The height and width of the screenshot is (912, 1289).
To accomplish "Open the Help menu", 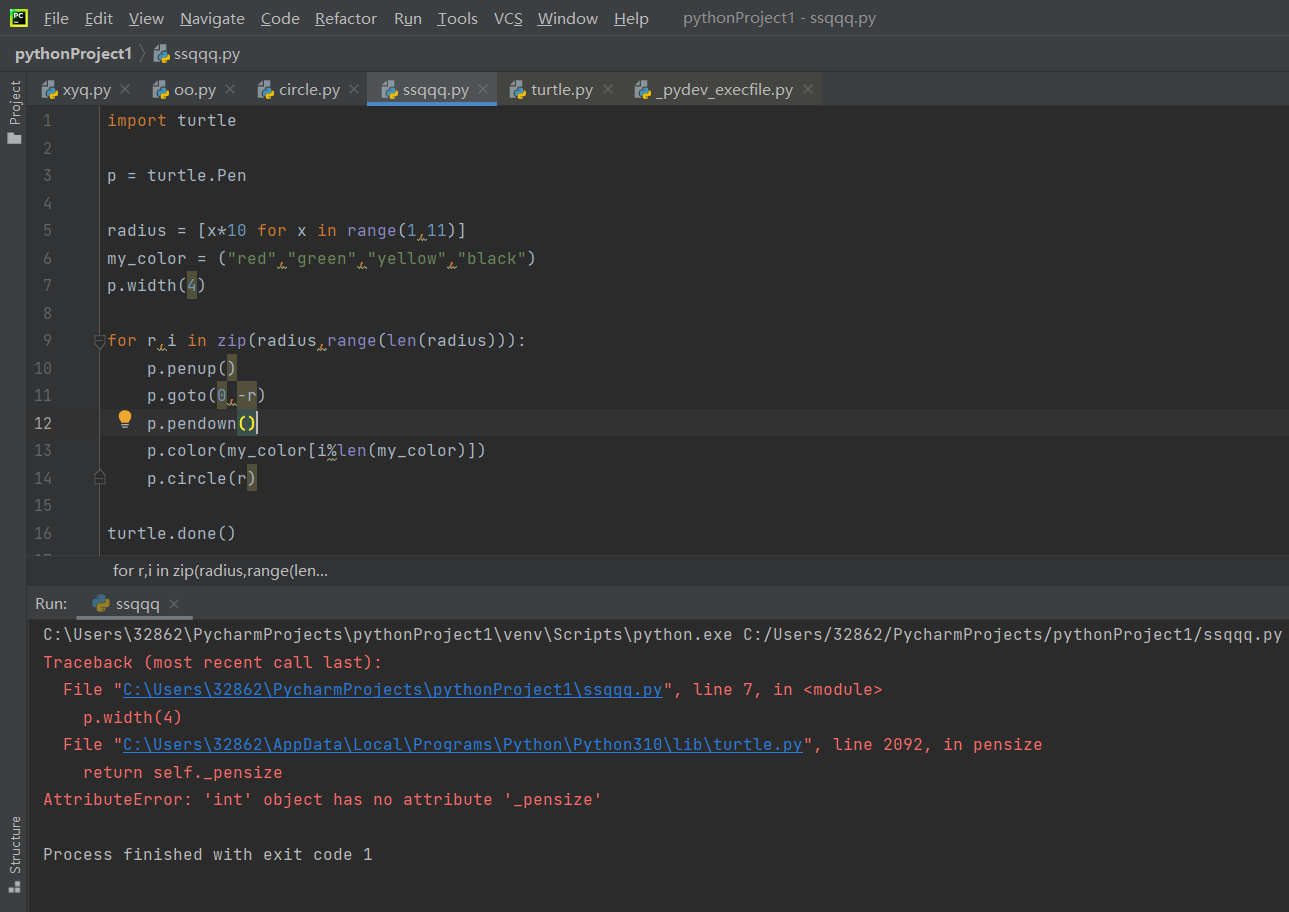I will click(631, 18).
